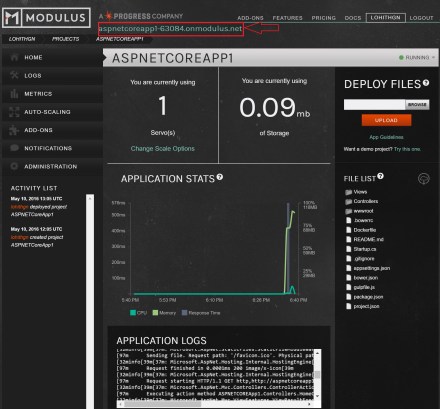Toggle Memory legend color swatch
440x409 pixels.
155,313
